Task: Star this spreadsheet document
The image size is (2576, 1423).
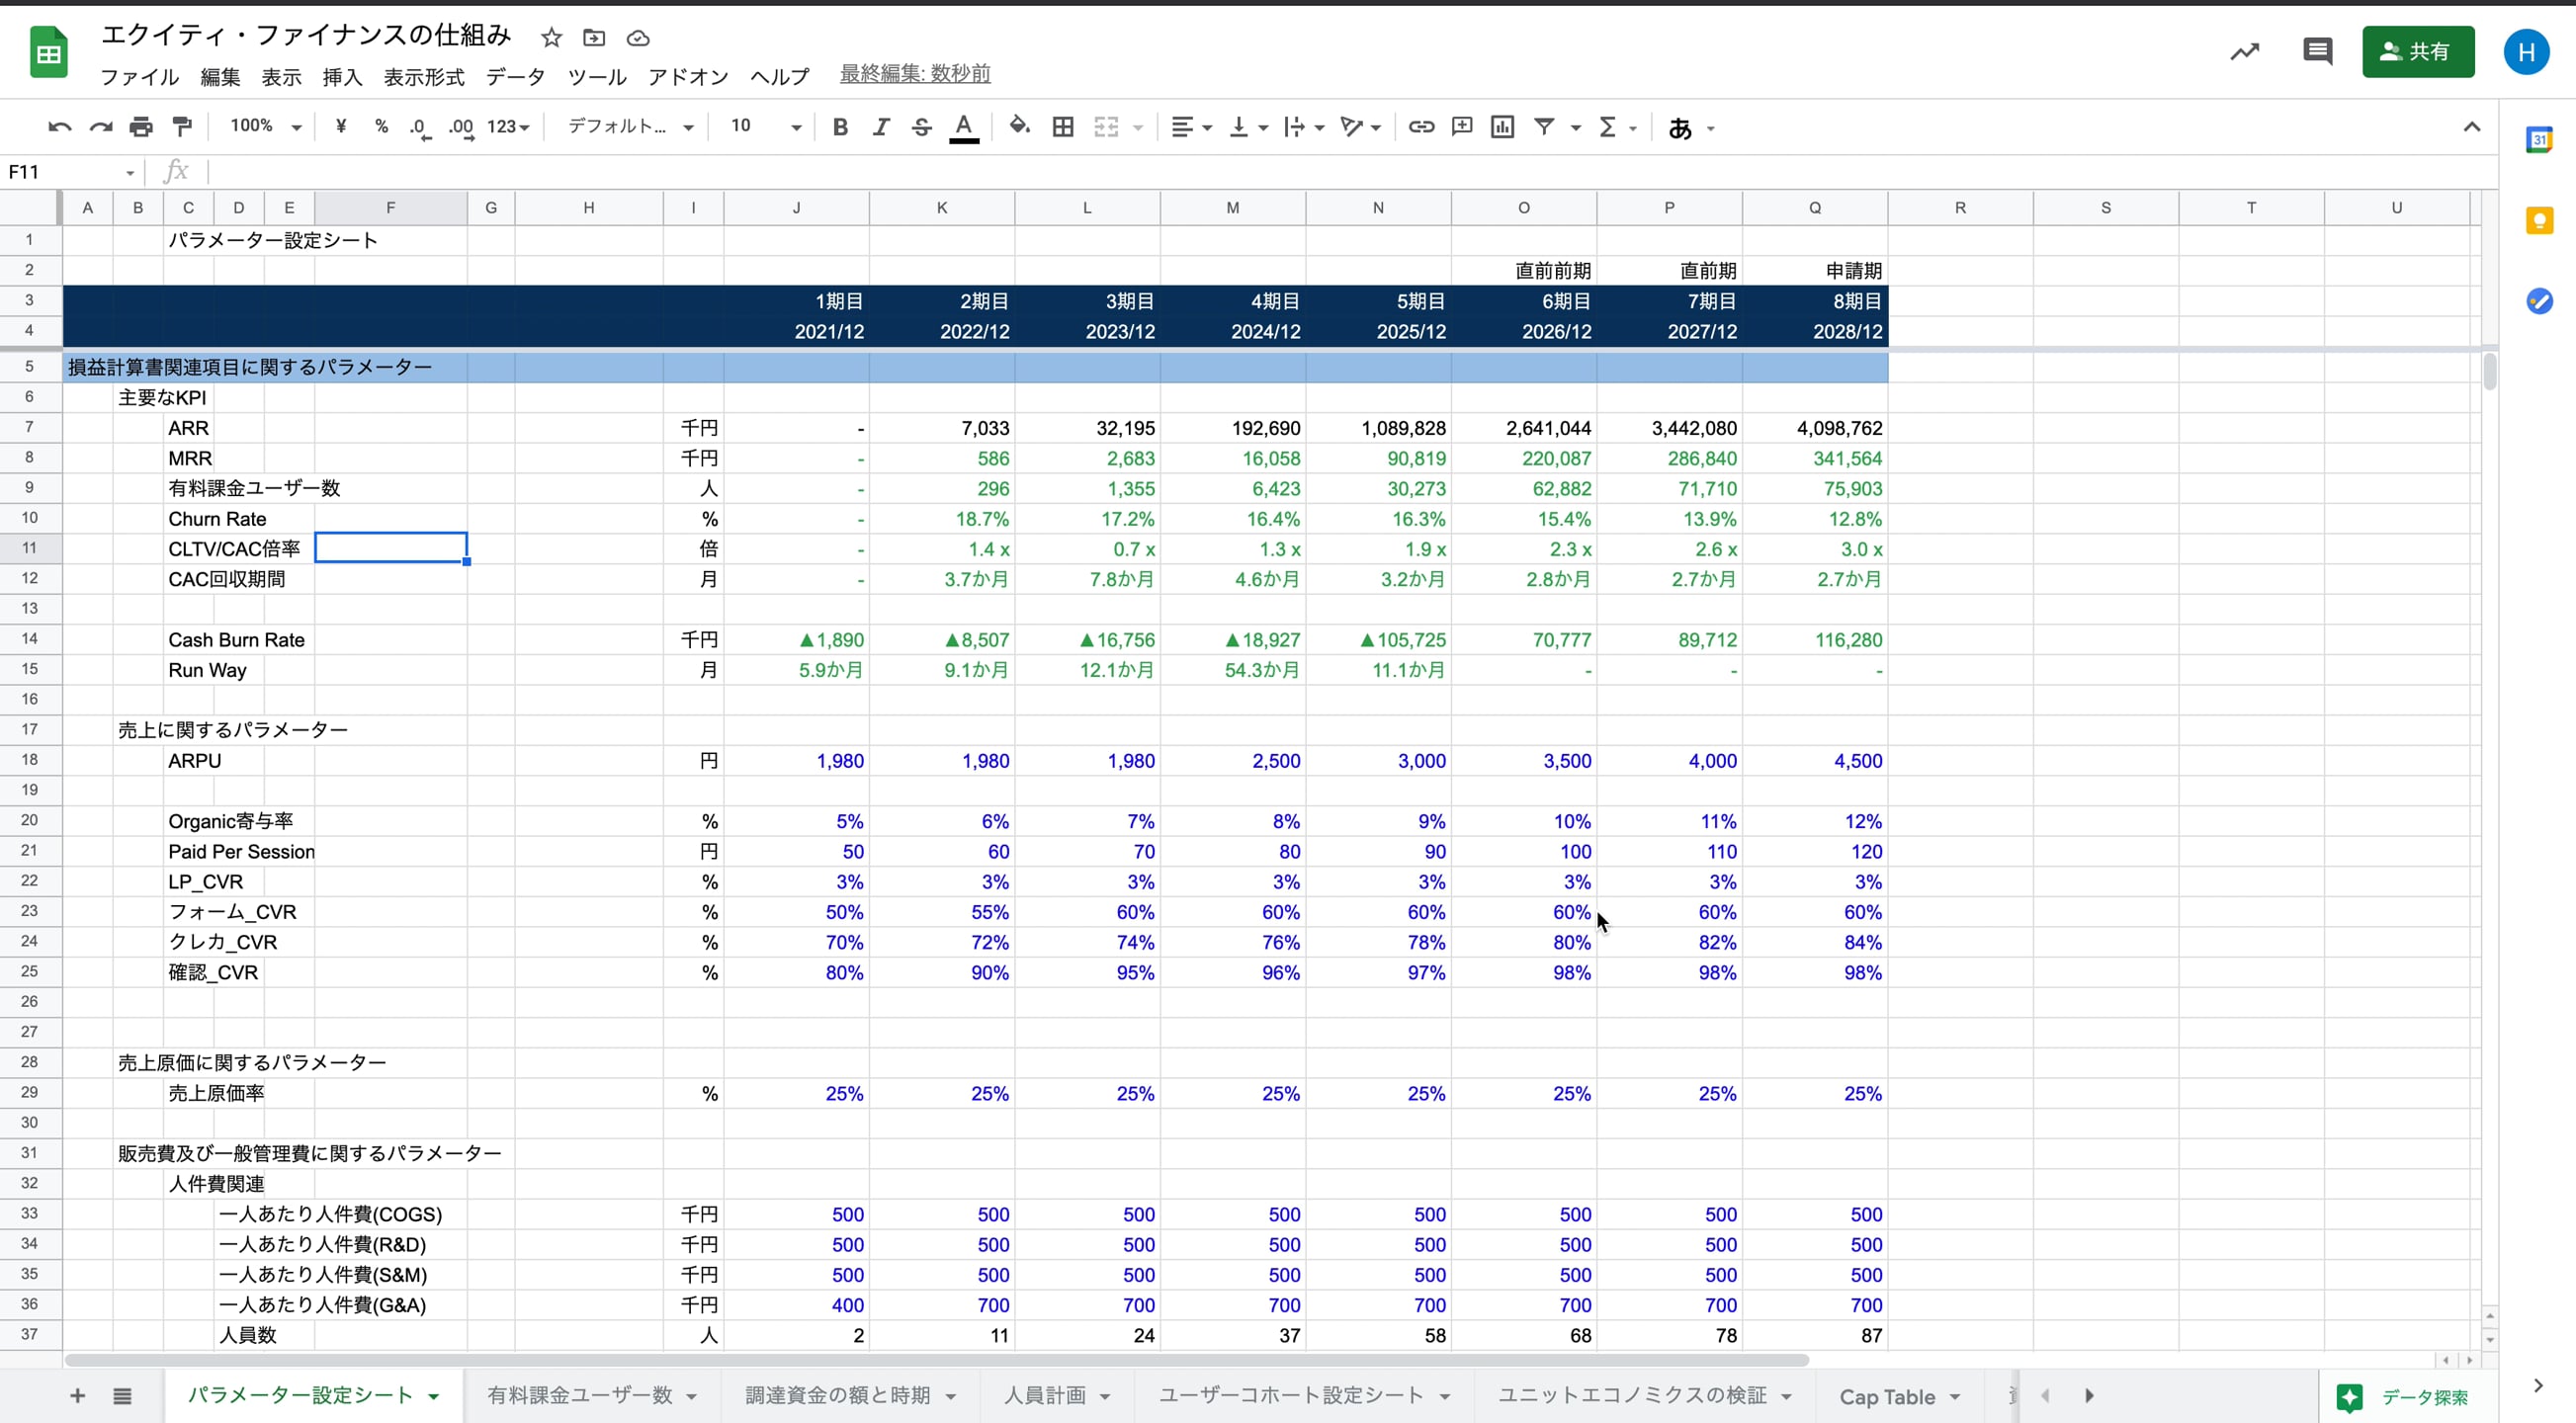Action: [x=551, y=38]
